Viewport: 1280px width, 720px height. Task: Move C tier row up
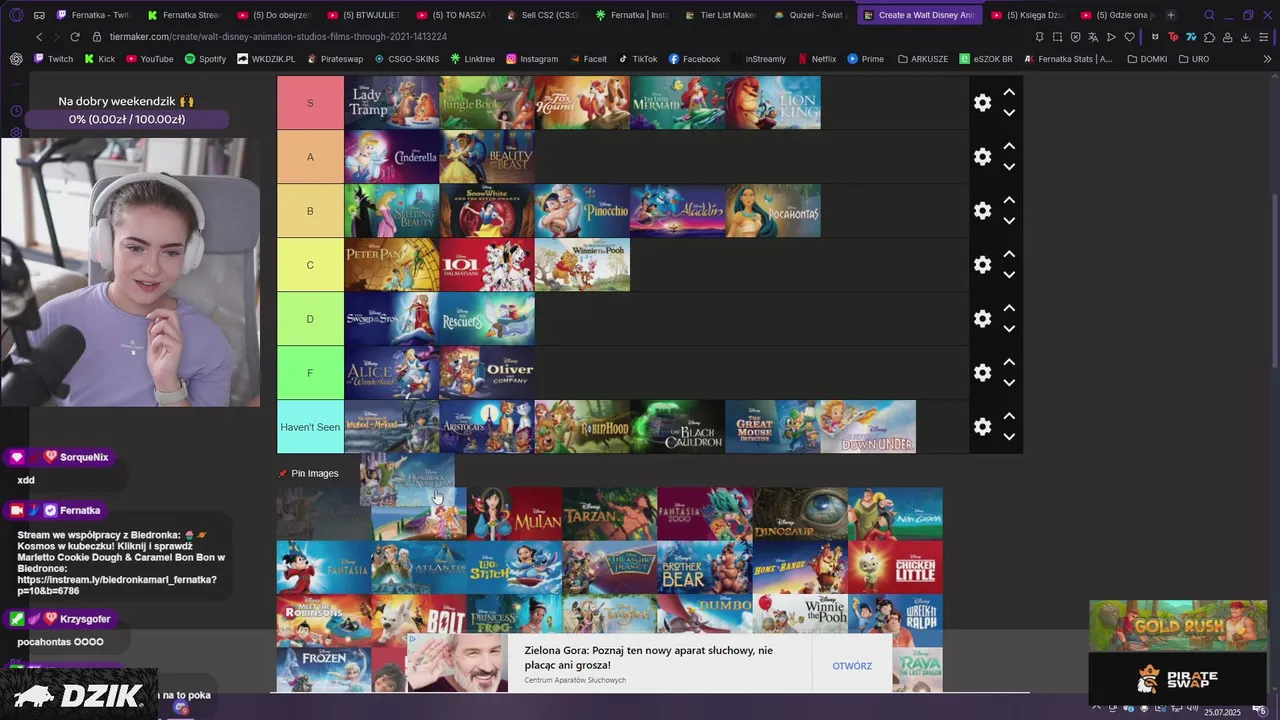point(1009,254)
